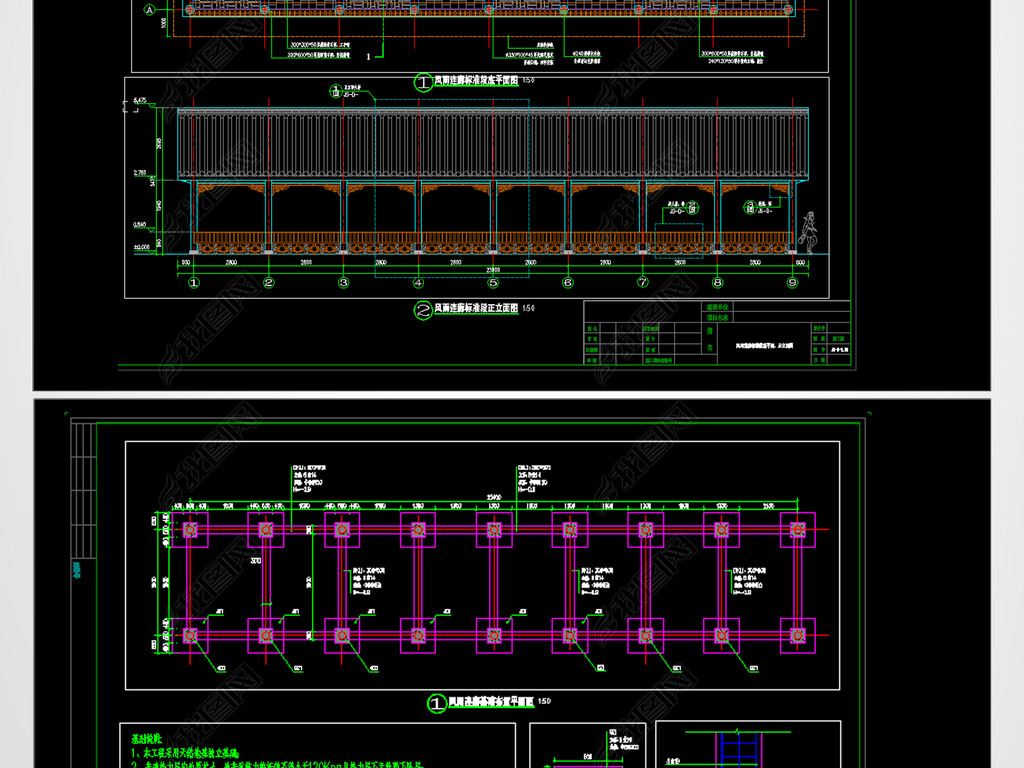1024x768 pixels.
Task: Select the 5.475 roof elevation mark
Action: pyautogui.click(x=139, y=101)
